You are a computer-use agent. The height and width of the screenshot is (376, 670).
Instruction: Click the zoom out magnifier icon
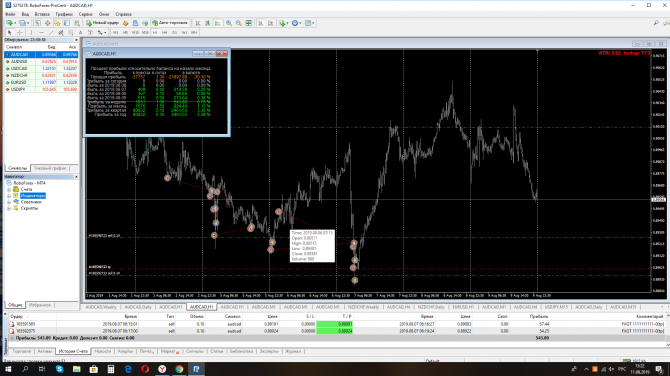238,23
